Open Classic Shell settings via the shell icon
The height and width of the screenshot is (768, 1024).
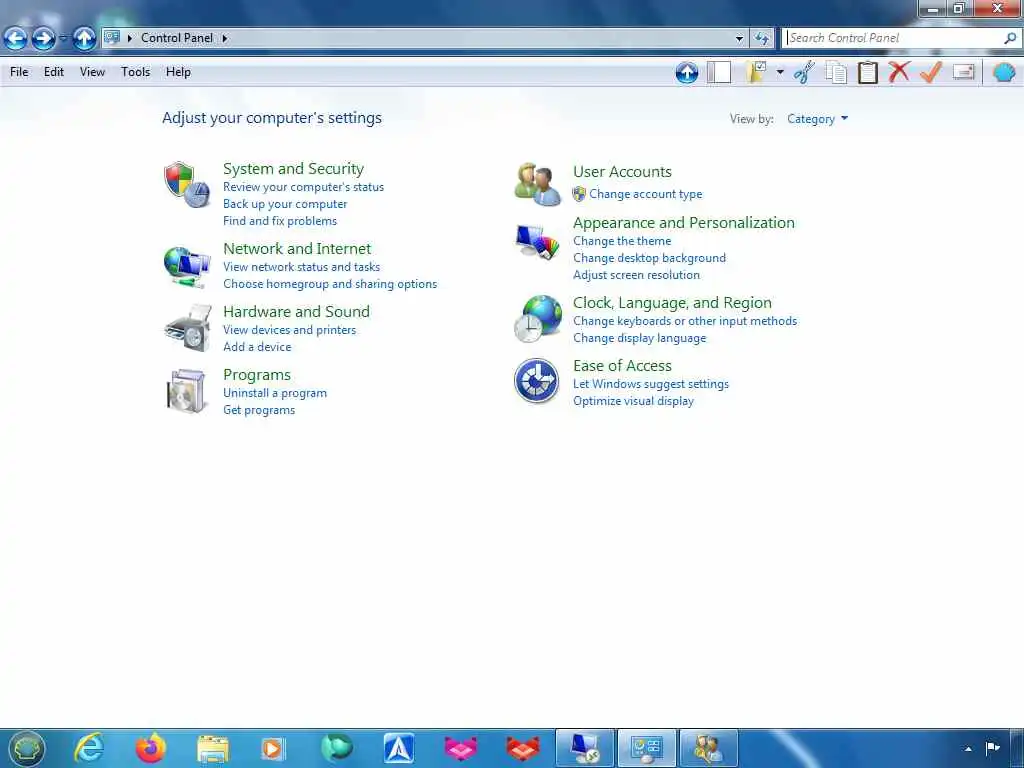click(x=1004, y=72)
